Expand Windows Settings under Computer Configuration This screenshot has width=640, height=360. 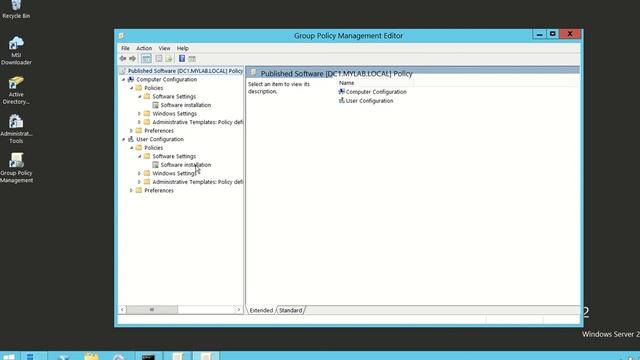pos(140,114)
